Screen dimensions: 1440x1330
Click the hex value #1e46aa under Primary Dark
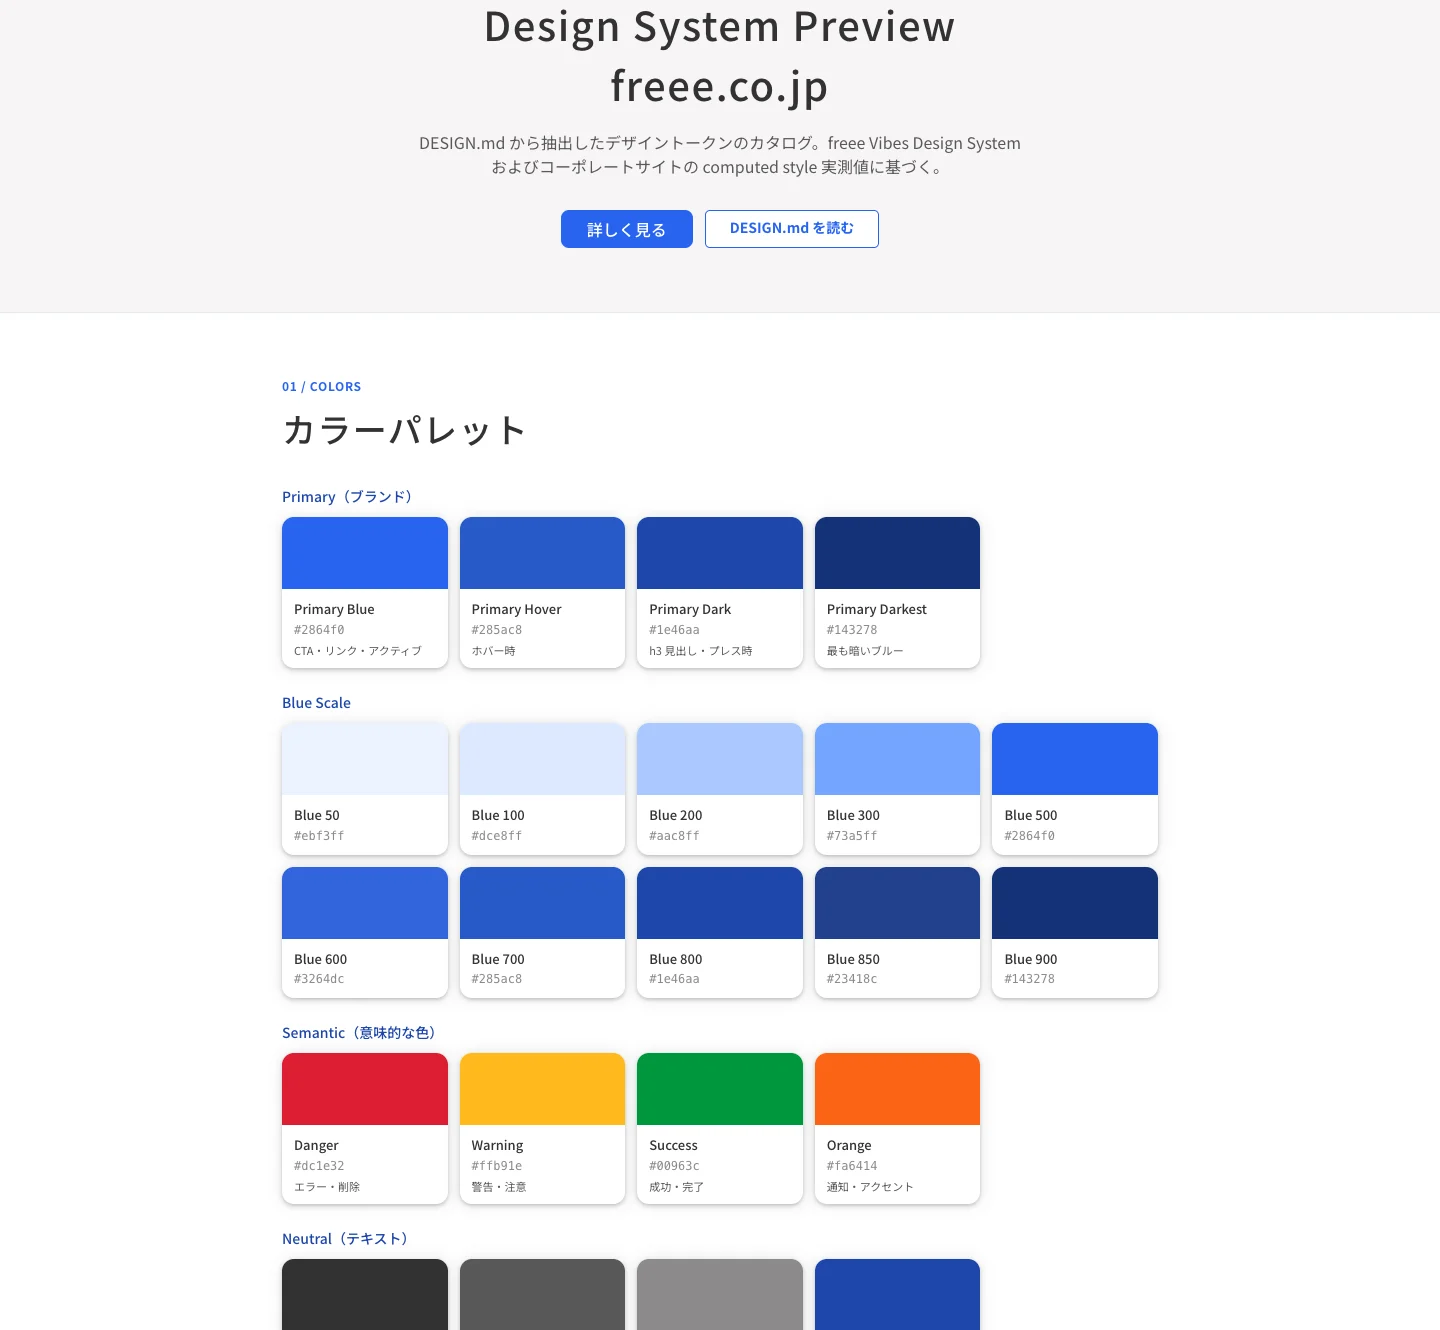pos(674,630)
